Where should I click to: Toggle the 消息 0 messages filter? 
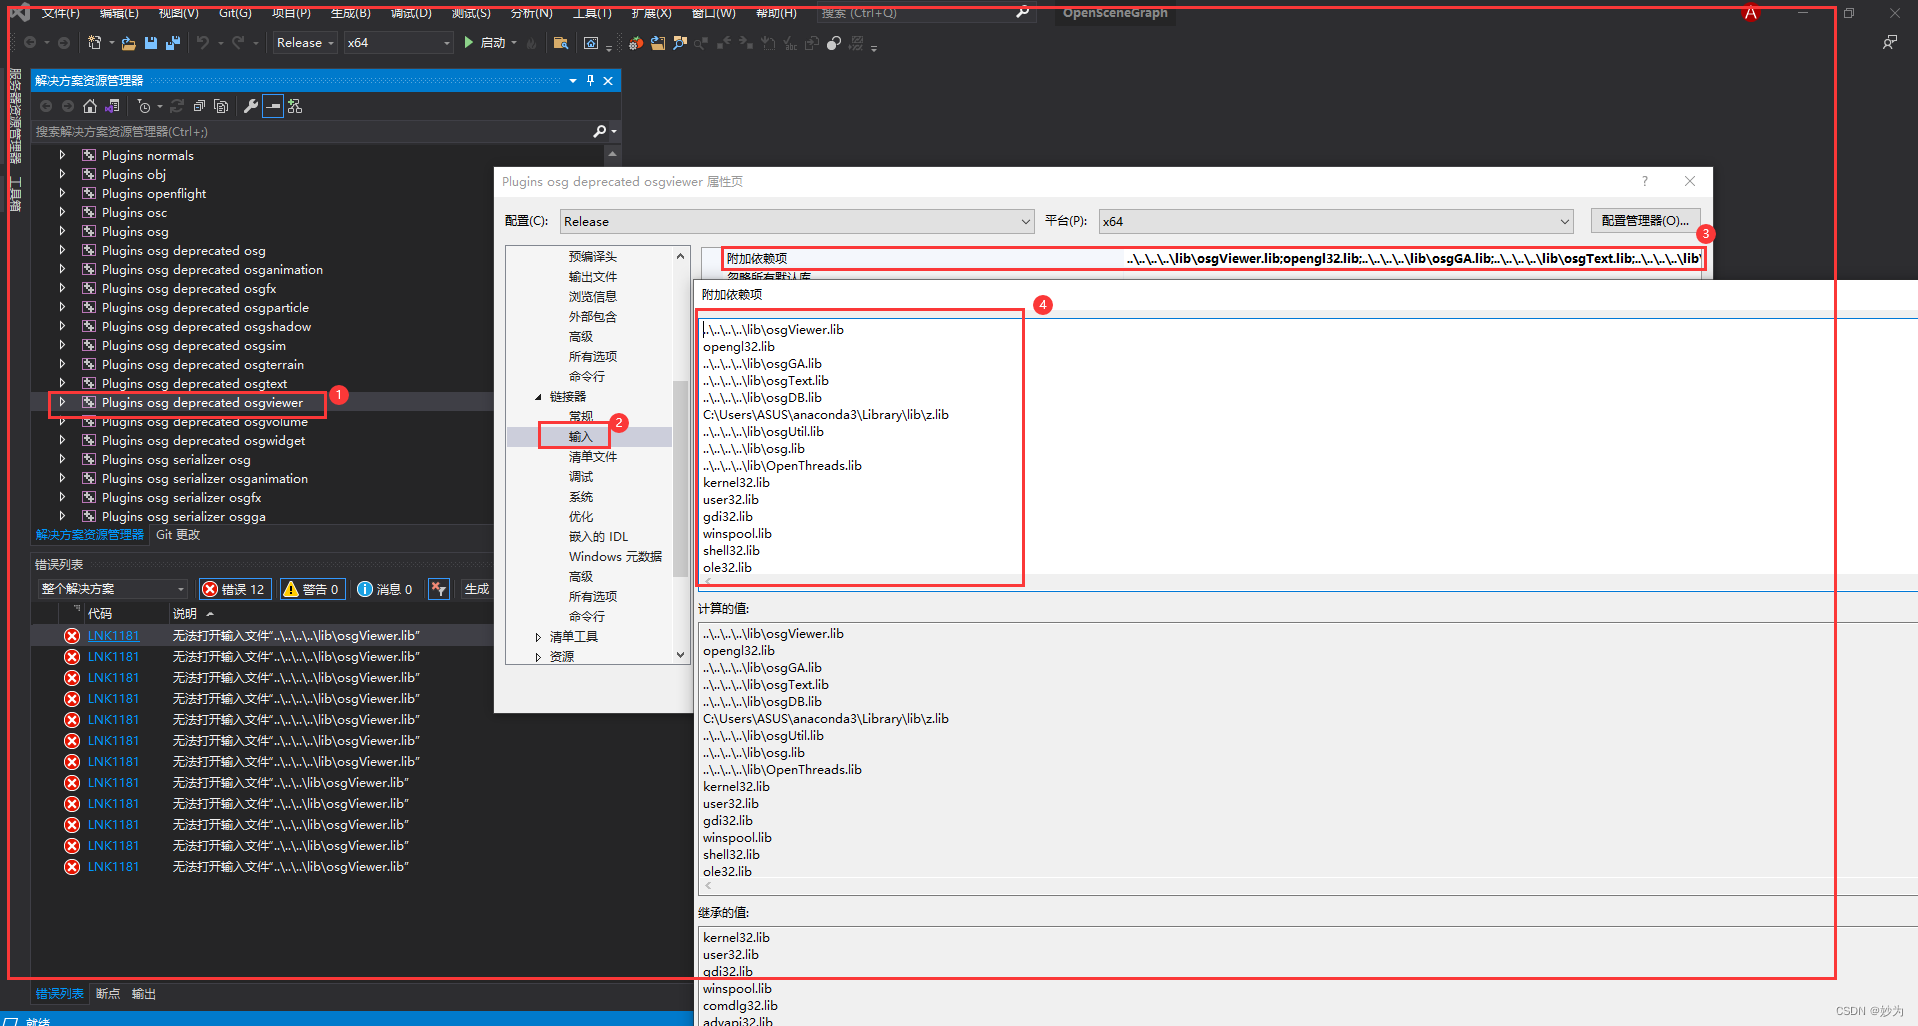coord(385,589)
